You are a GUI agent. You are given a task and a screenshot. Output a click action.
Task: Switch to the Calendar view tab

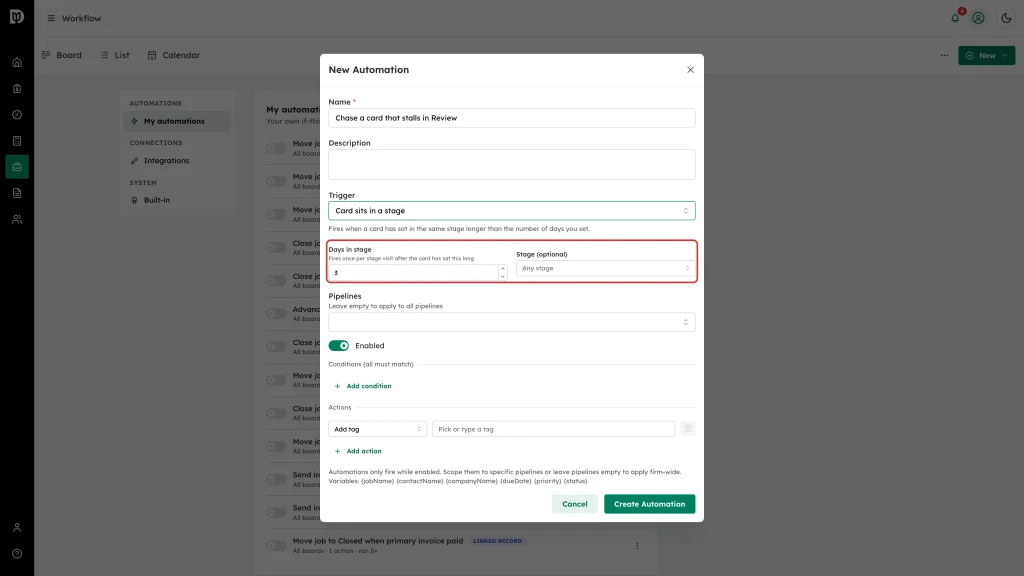[174, 56]
